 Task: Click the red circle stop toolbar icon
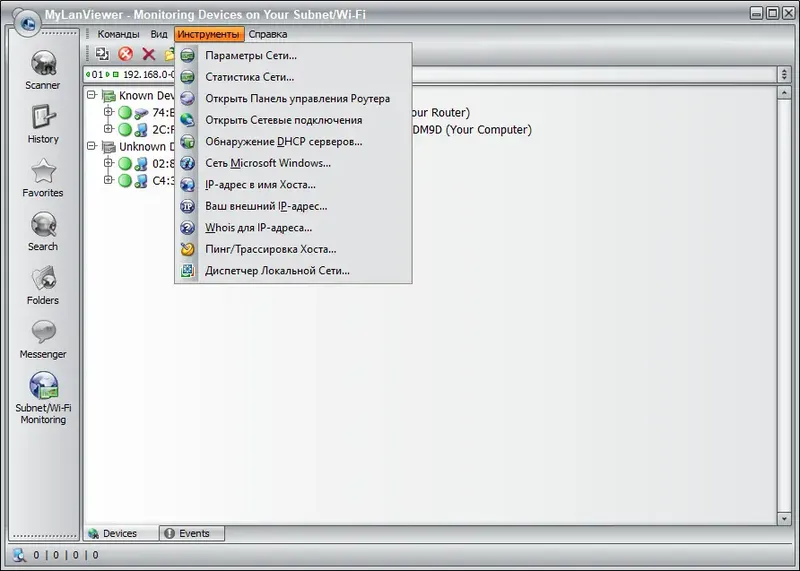(x=126, y=54)
